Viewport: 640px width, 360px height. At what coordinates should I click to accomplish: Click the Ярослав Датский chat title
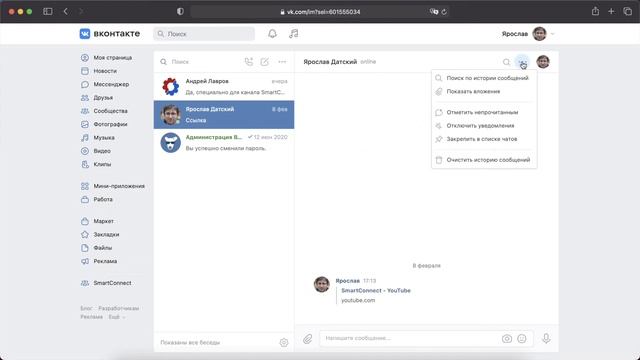pyautogui.click(x=330, y=62)
